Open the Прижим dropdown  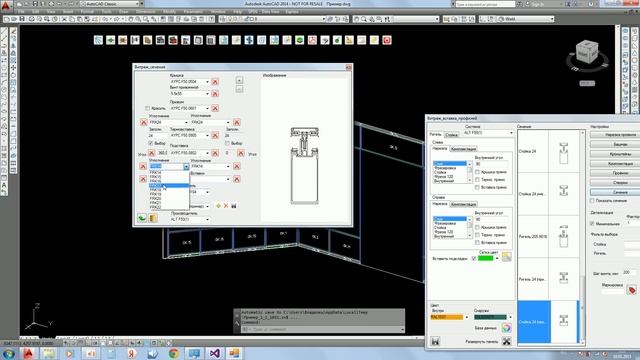(x=207, y=108)
